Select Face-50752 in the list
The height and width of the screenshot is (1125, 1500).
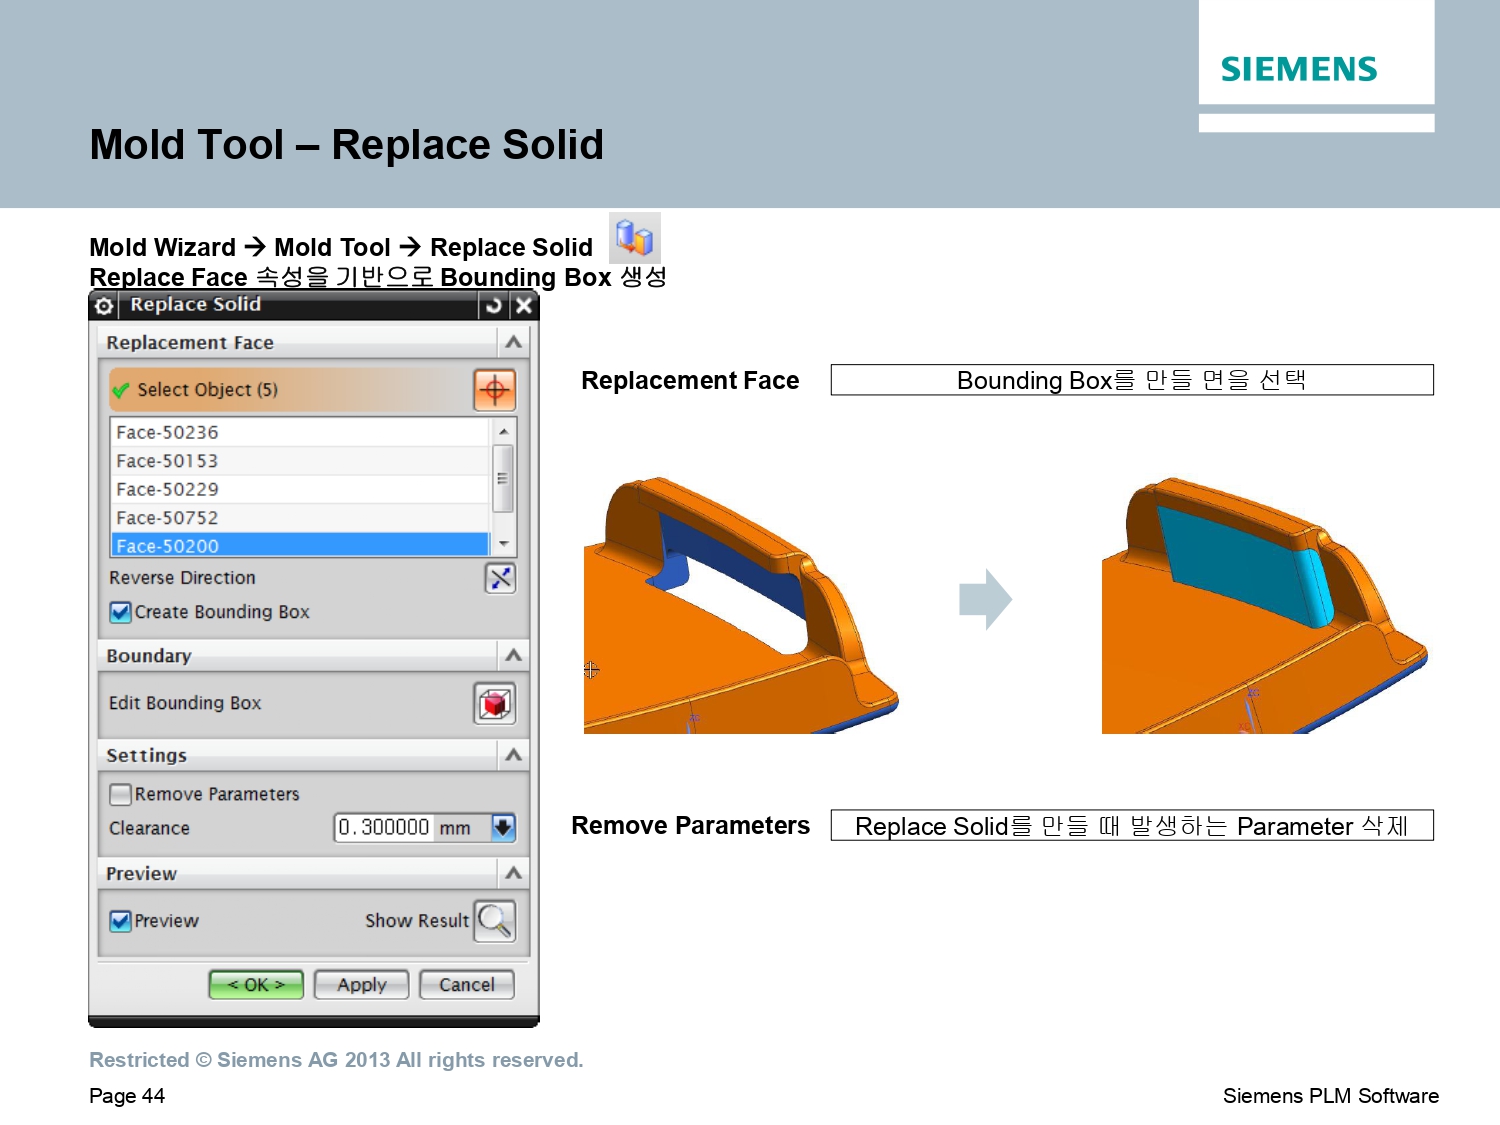tap(300, 518)
